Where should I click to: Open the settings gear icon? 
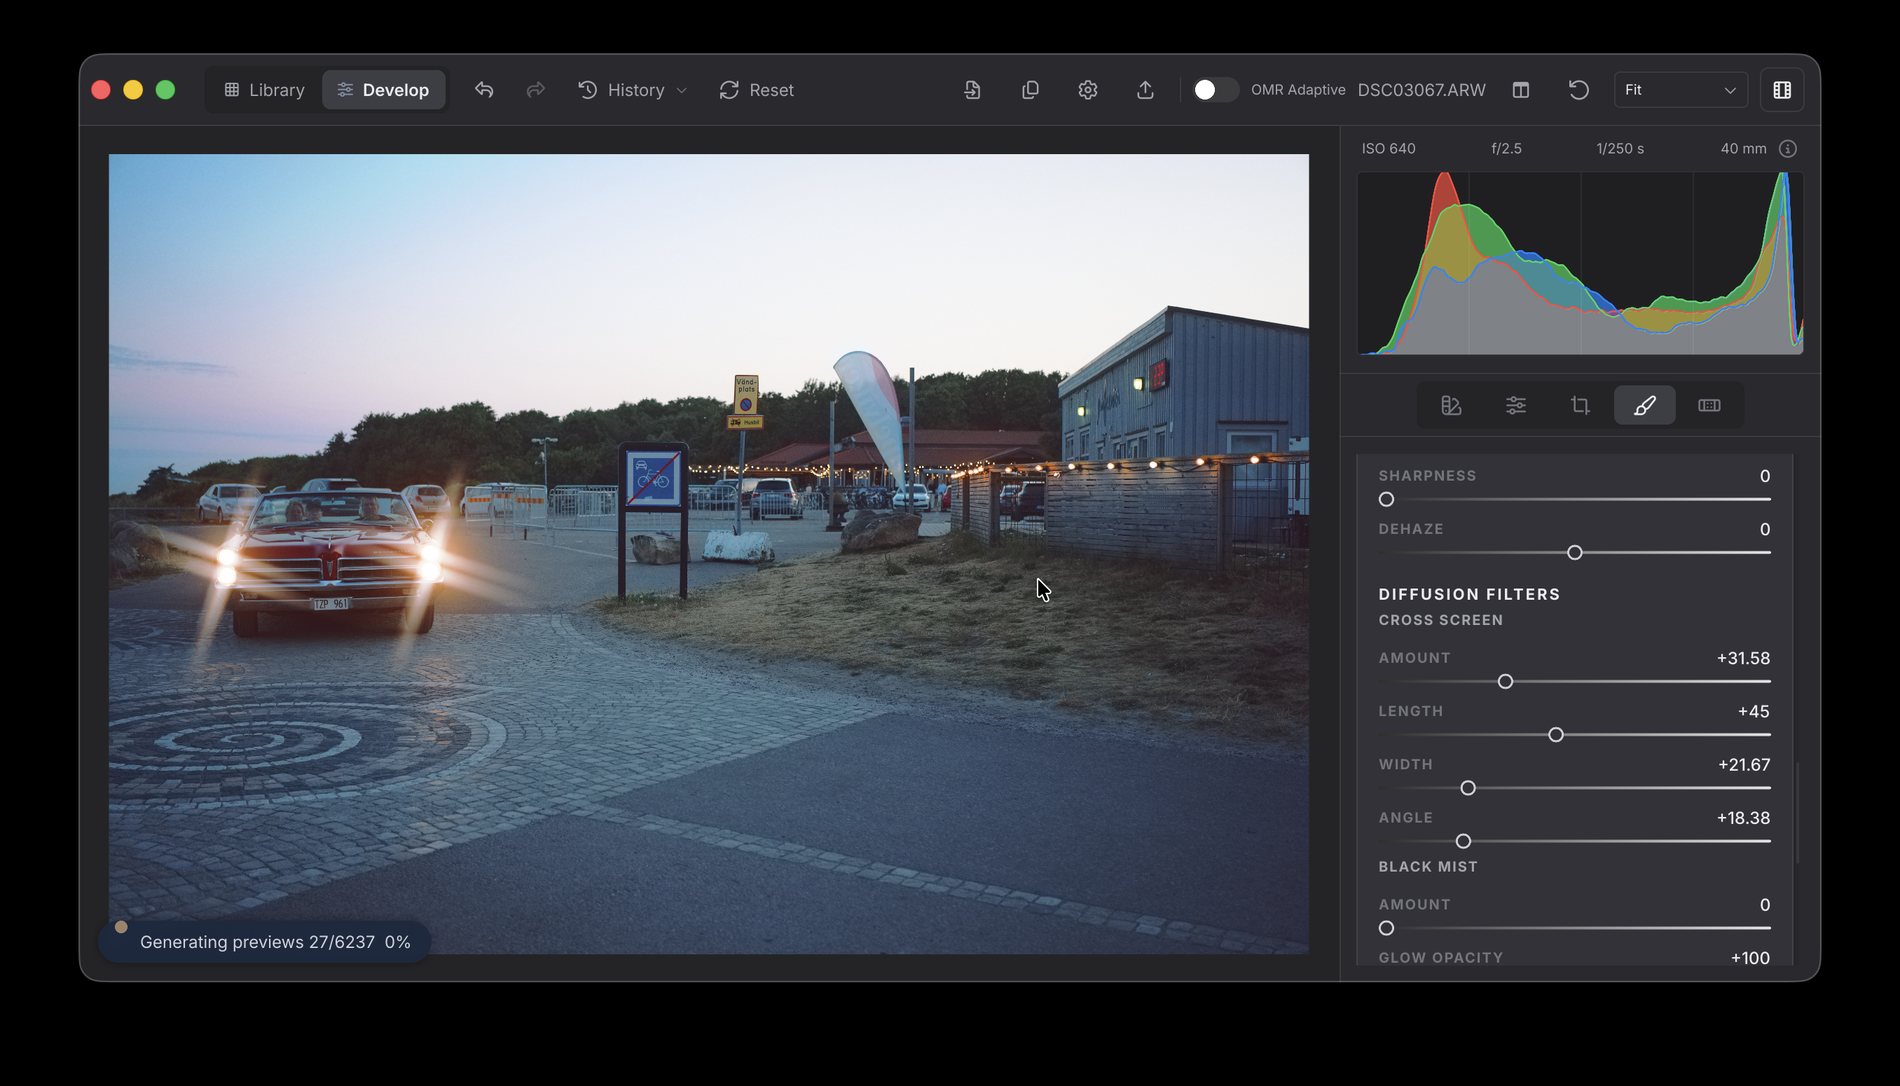pos(1088,90)
